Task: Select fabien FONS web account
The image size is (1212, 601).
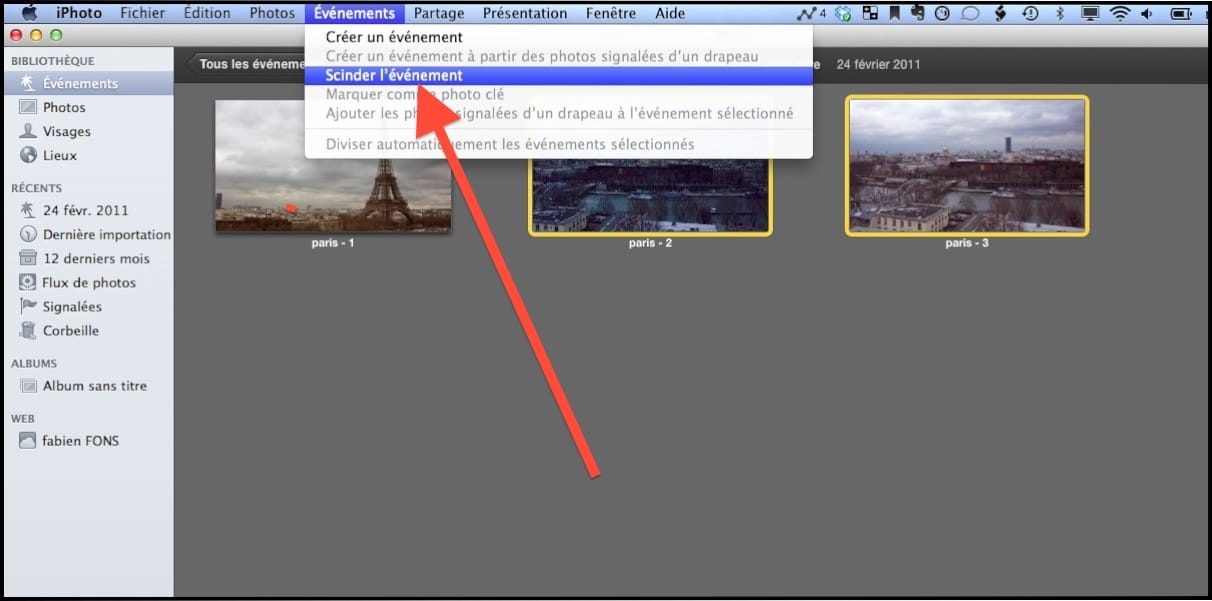Action: tap(89, 440)
